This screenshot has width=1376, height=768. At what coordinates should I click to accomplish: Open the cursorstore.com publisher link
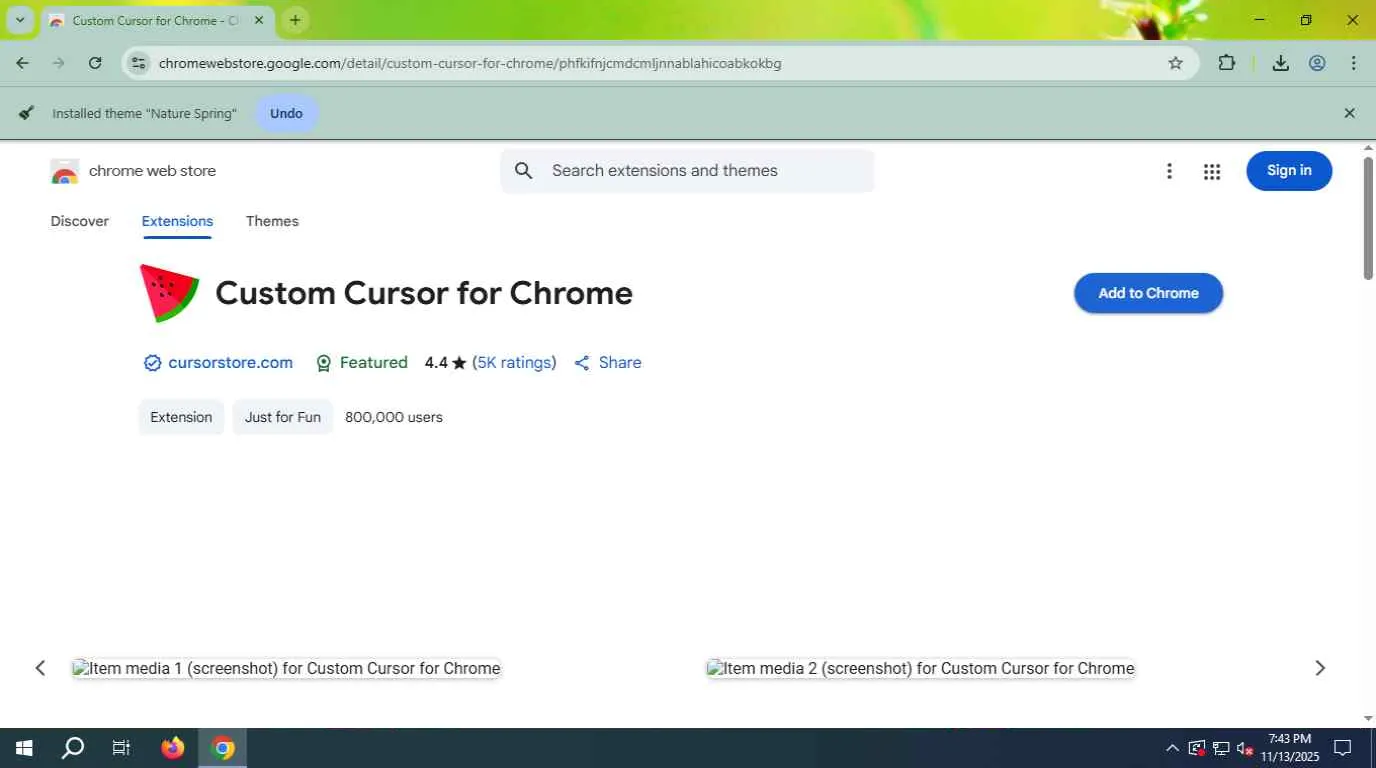point(230,363)
